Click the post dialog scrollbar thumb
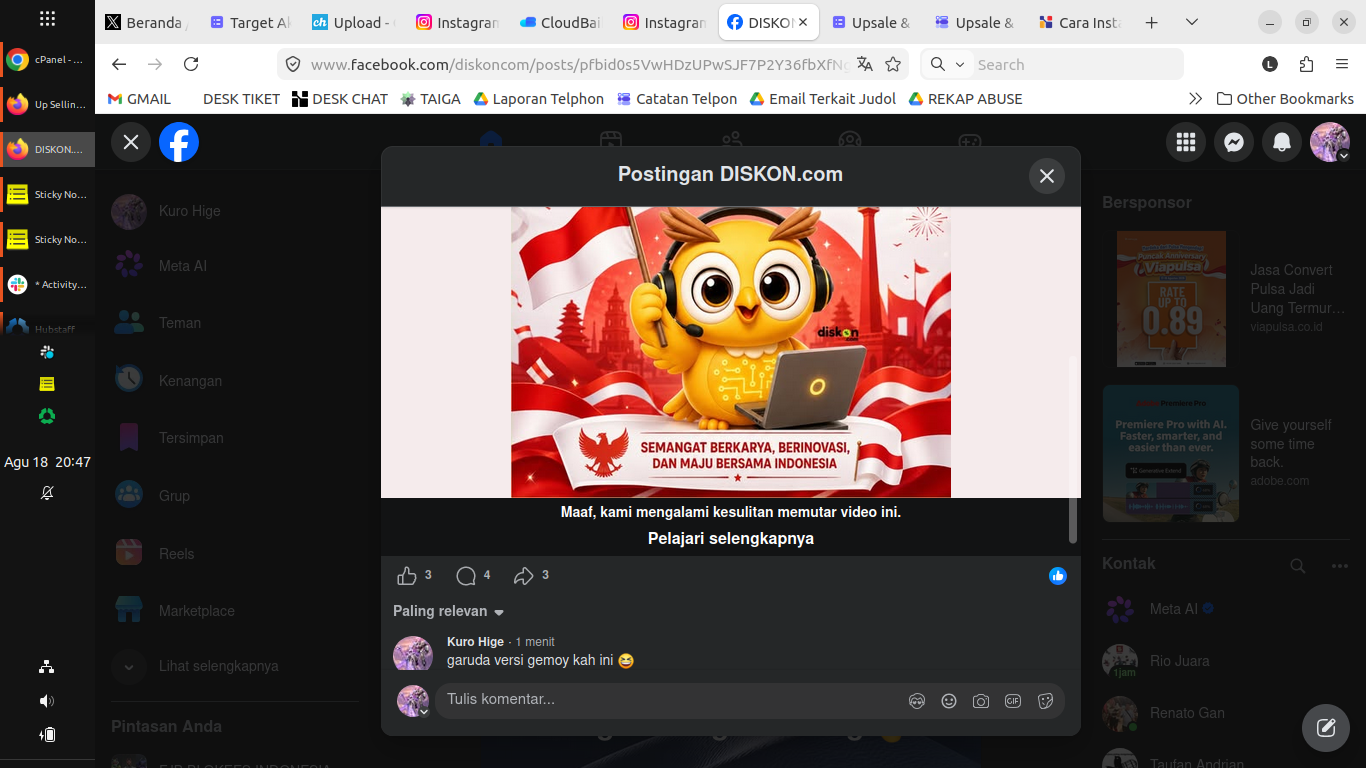 coord(1073,449)
